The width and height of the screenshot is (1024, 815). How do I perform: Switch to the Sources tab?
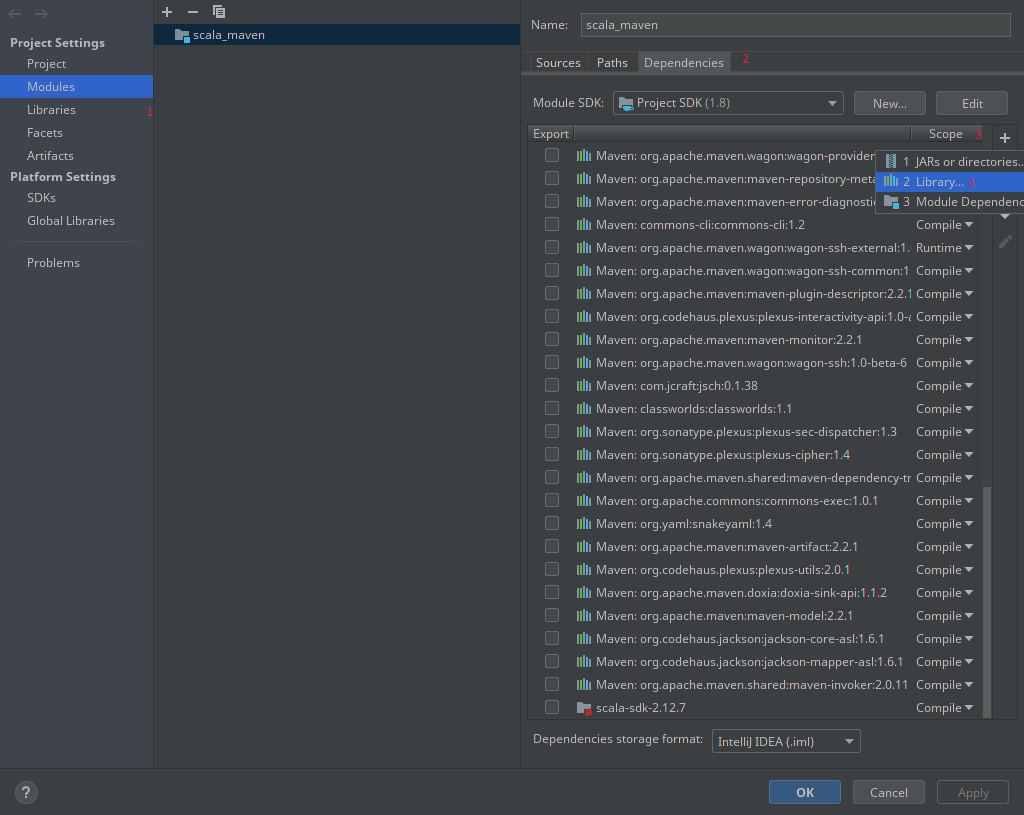tap(557, 61)
